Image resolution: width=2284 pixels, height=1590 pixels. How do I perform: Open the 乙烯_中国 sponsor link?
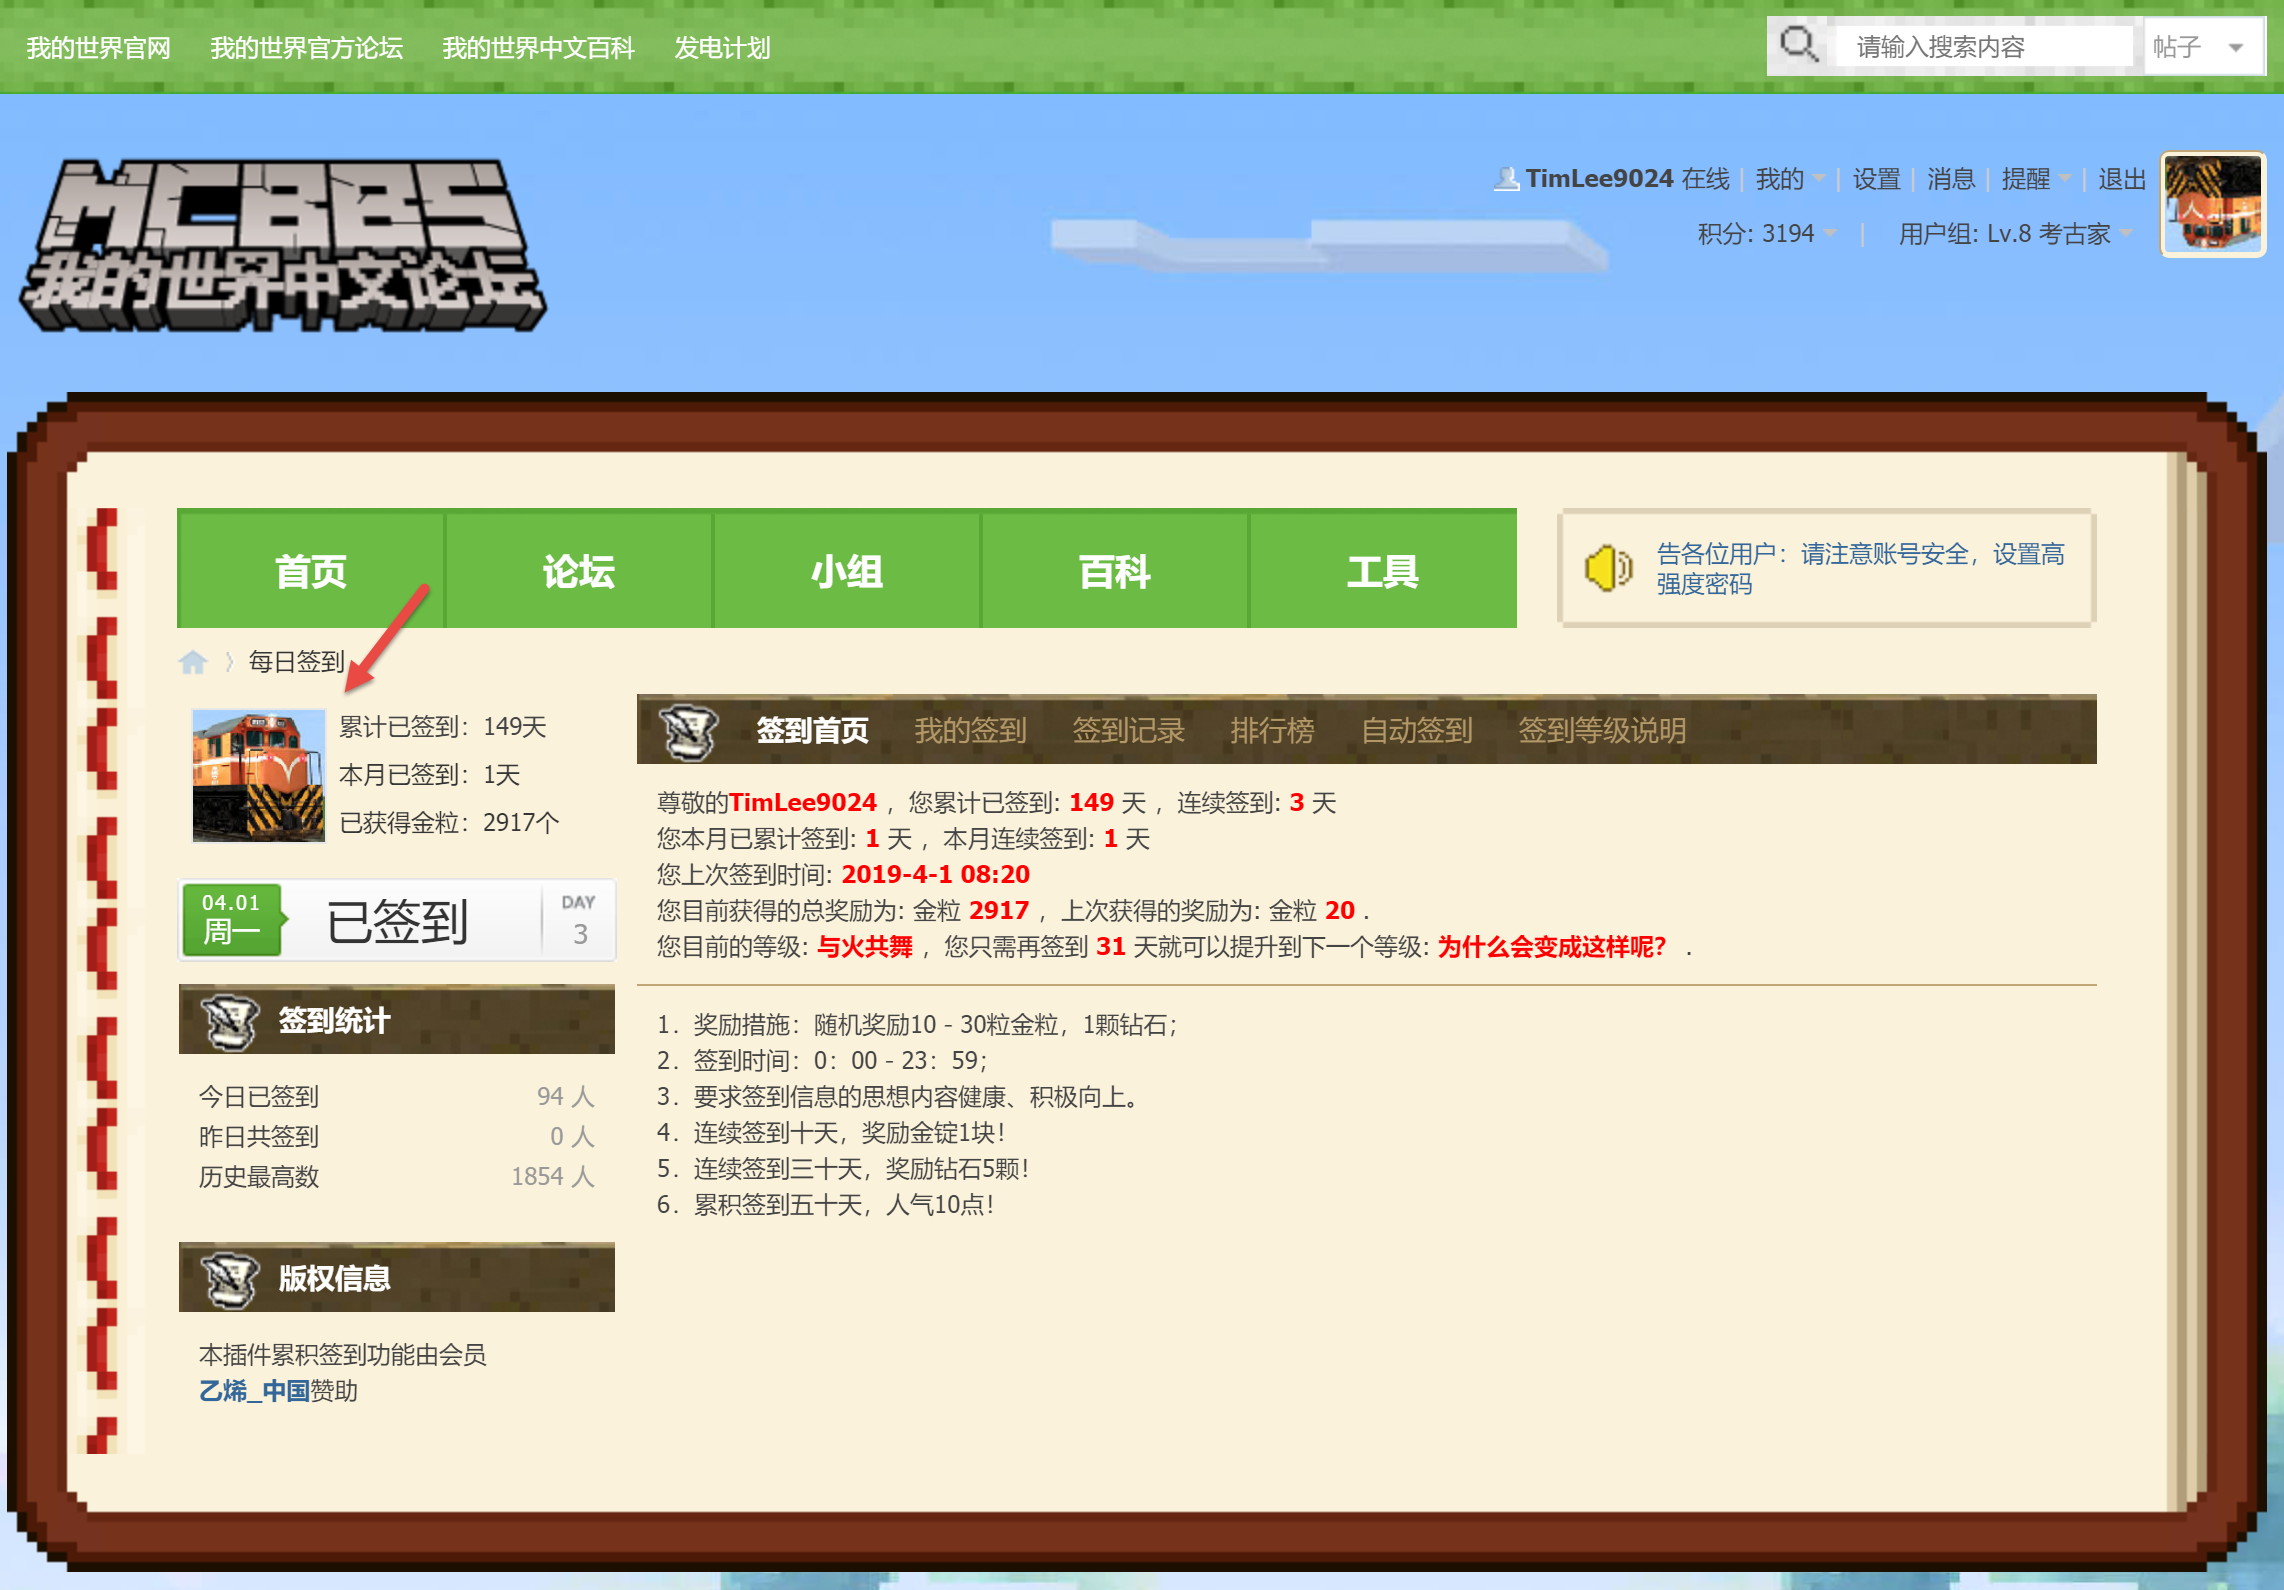[254, 1391]
